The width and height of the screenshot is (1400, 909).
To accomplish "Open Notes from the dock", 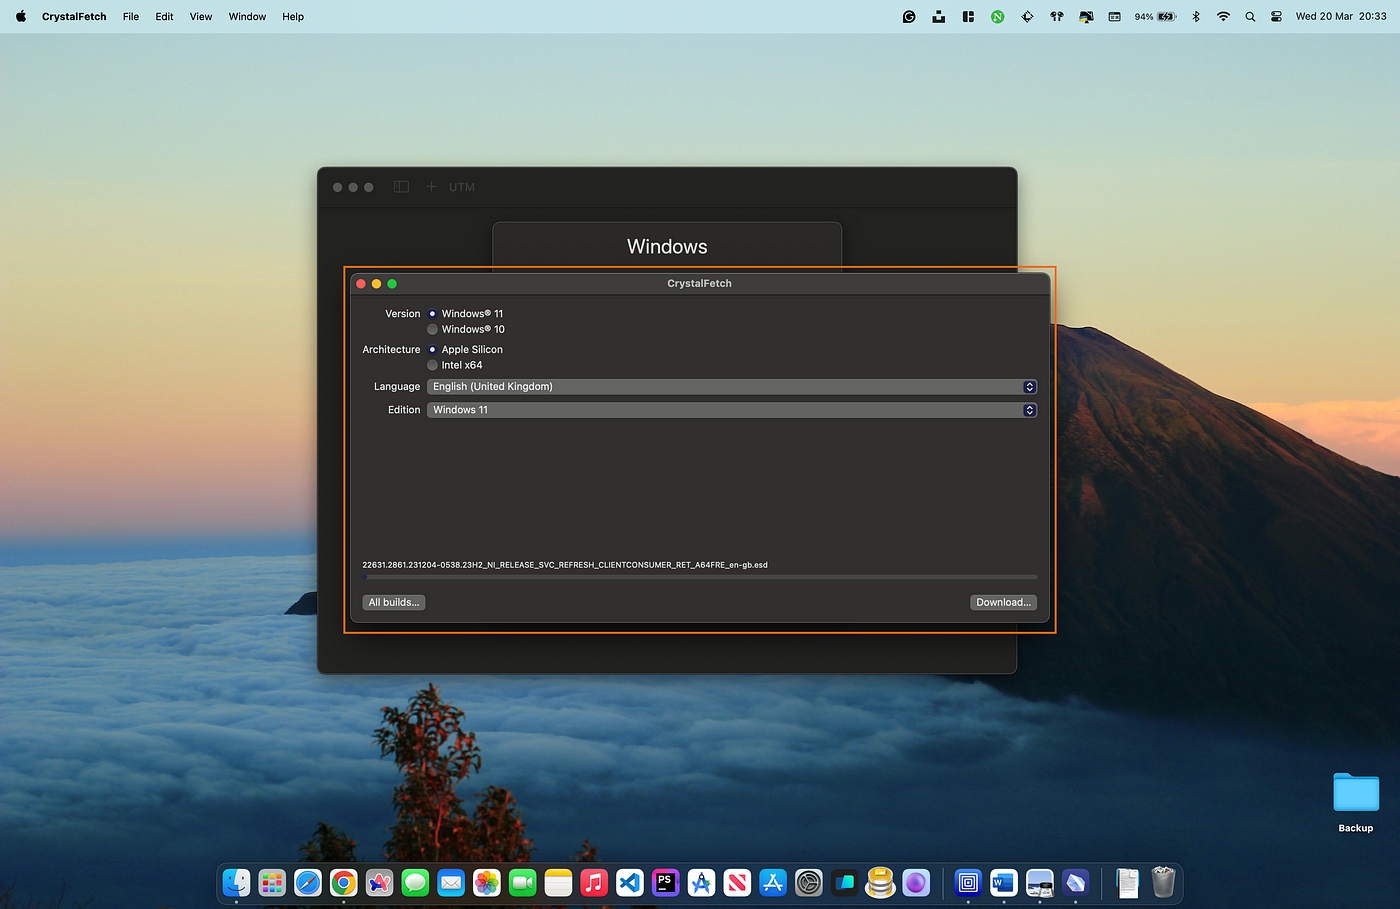I will (x=558, y=882).
